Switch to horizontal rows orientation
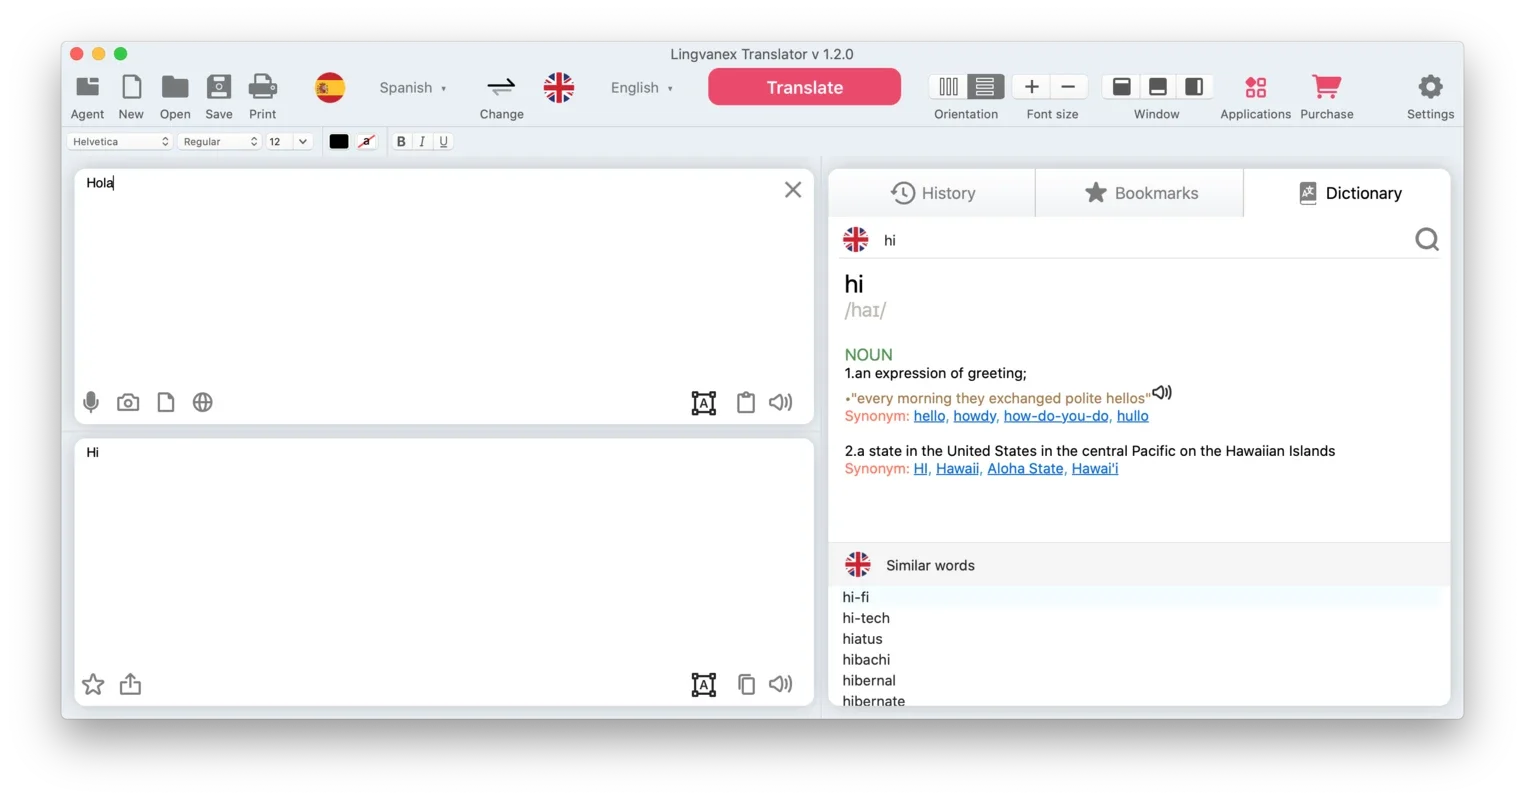Image resolution: width=1525 pixels, height=800 pixels. (985, 87)
